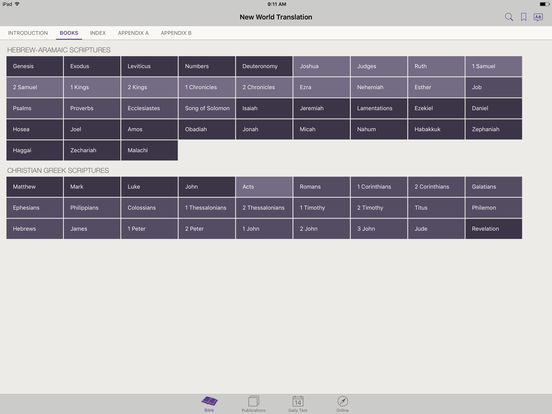Select the book of Daniel
Image resolution: width=552 pixels, height=414 pixels.
494,108
